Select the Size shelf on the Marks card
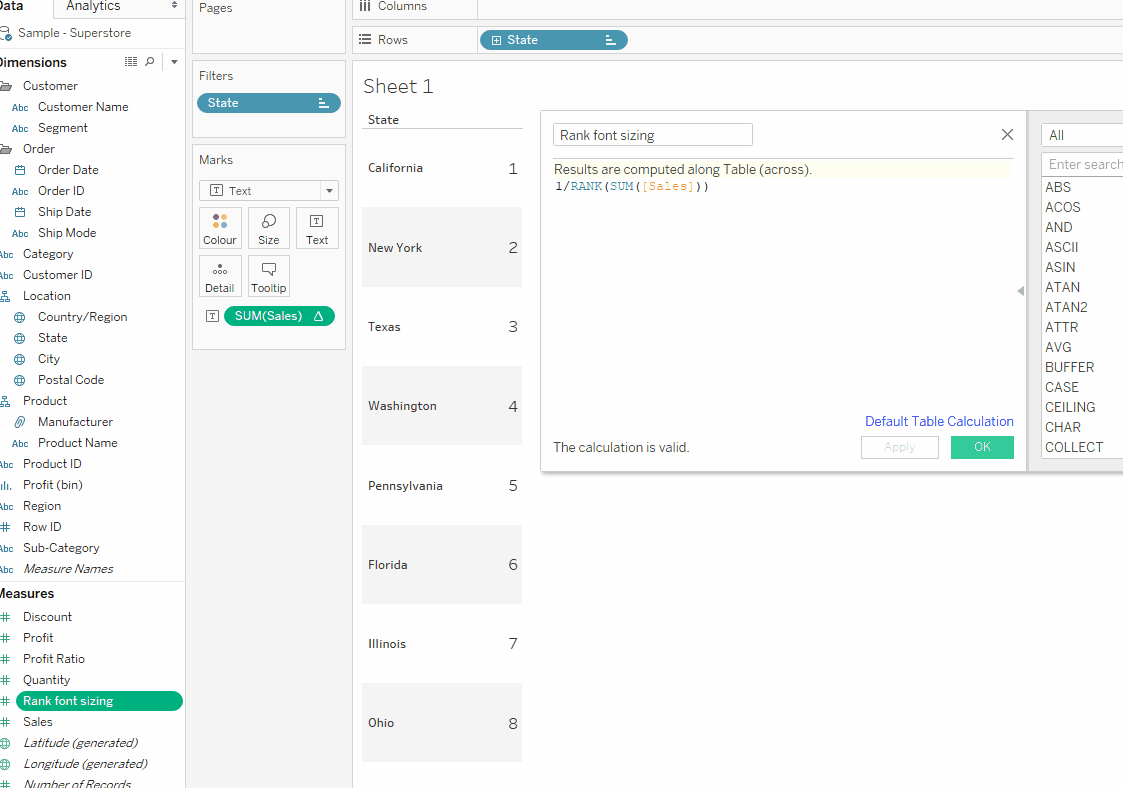The height and width of the screenshot is (788, 1123). click(268, 228)
